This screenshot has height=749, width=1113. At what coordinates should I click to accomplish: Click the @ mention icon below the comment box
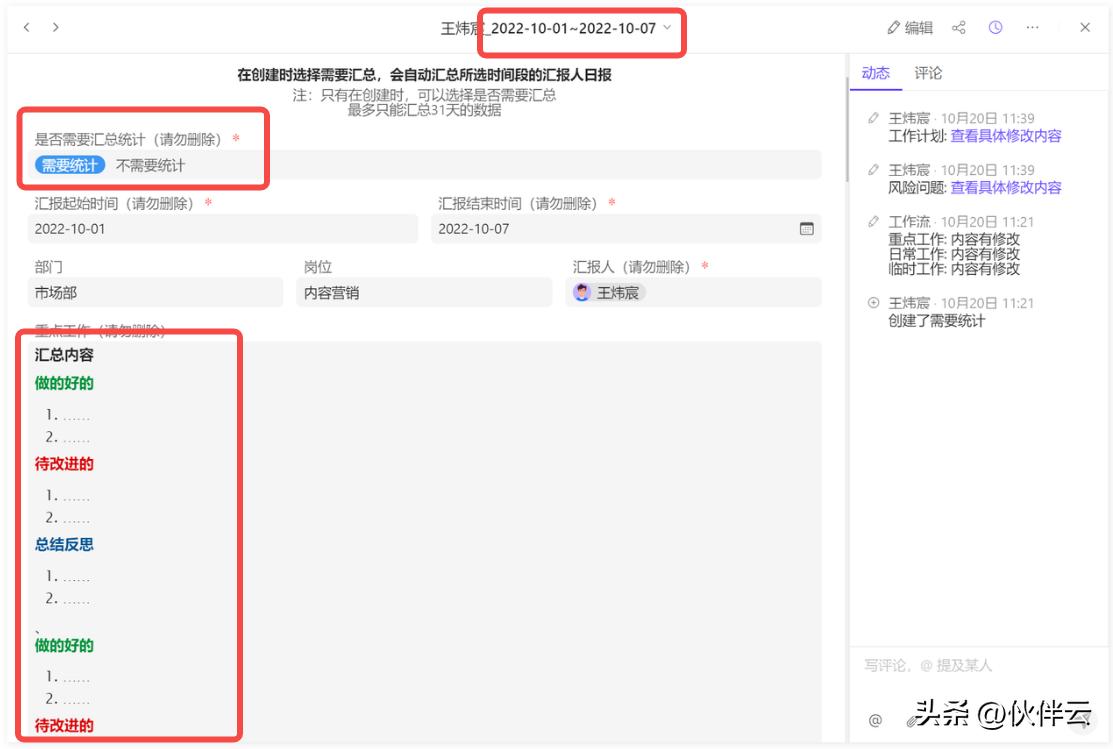pos(876,718)
